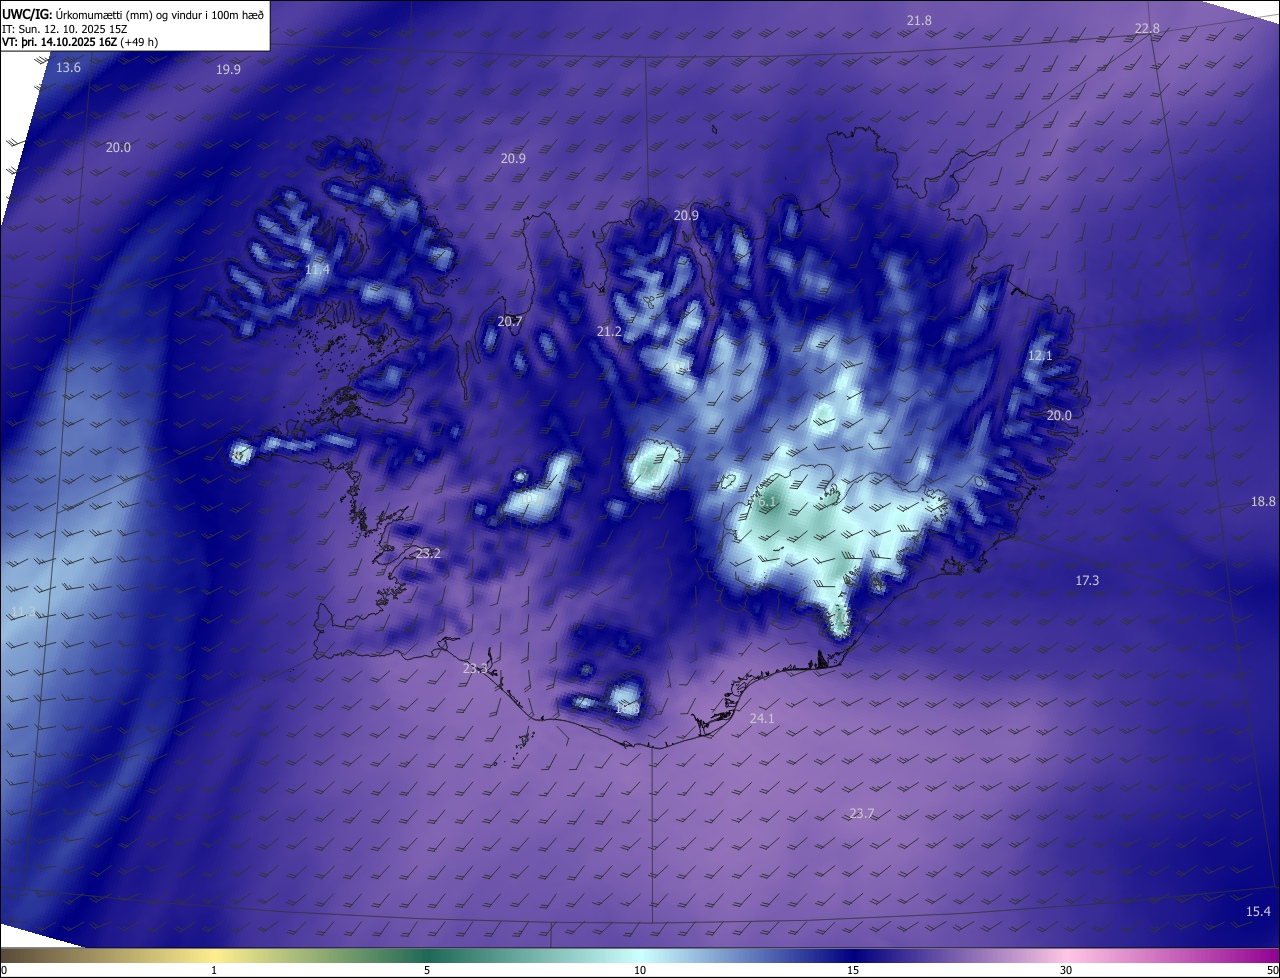This screenshot has width=1280, height=978.
Task: Click the 19.9 value label
Action: coord(228,69)
